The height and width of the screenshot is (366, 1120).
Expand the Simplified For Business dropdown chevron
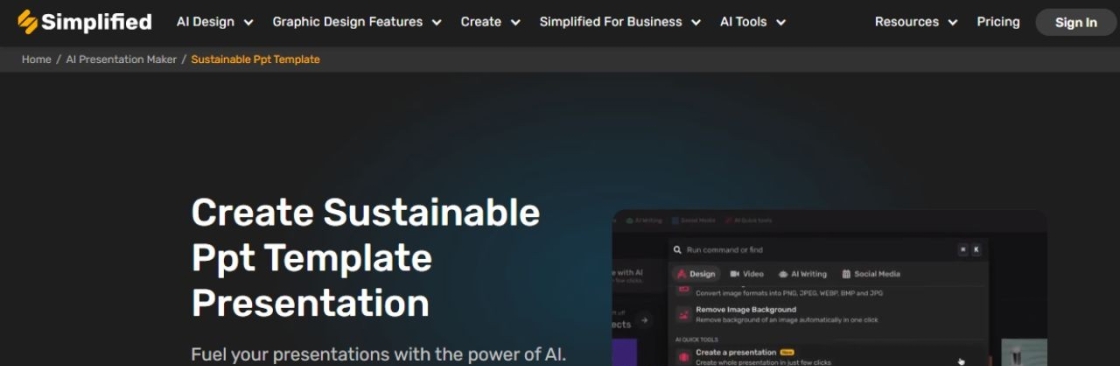[696, 22]
